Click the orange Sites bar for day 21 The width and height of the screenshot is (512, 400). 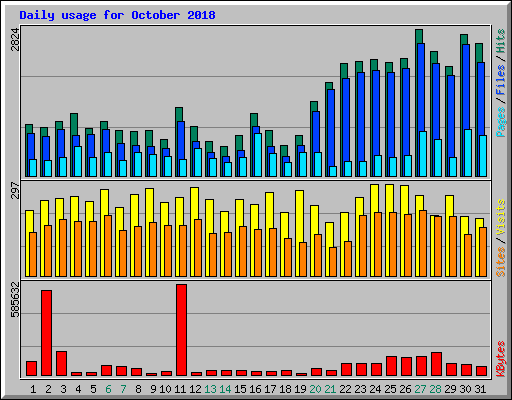pyautogui.click(x=333, y=262)
